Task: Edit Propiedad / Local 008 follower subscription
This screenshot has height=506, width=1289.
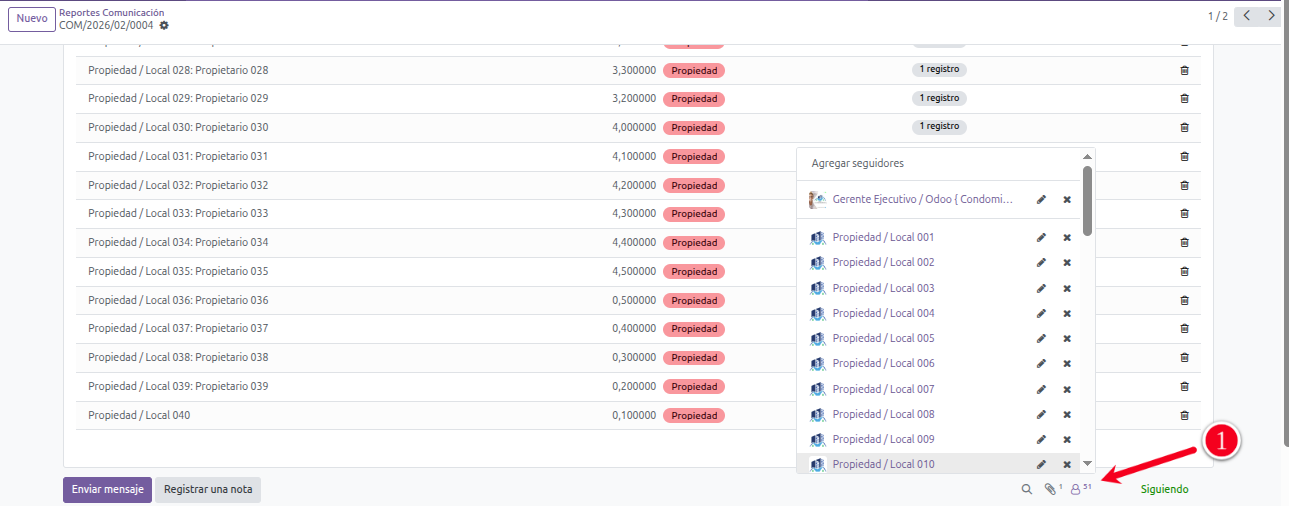Action: point(1041,414)
